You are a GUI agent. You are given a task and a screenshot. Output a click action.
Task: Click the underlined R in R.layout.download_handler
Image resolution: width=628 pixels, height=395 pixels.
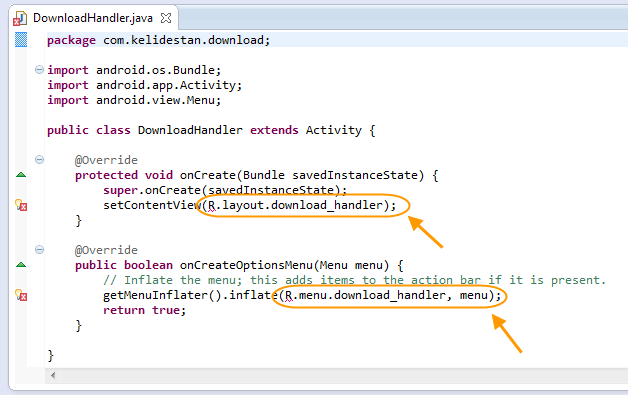coord(211,206)
